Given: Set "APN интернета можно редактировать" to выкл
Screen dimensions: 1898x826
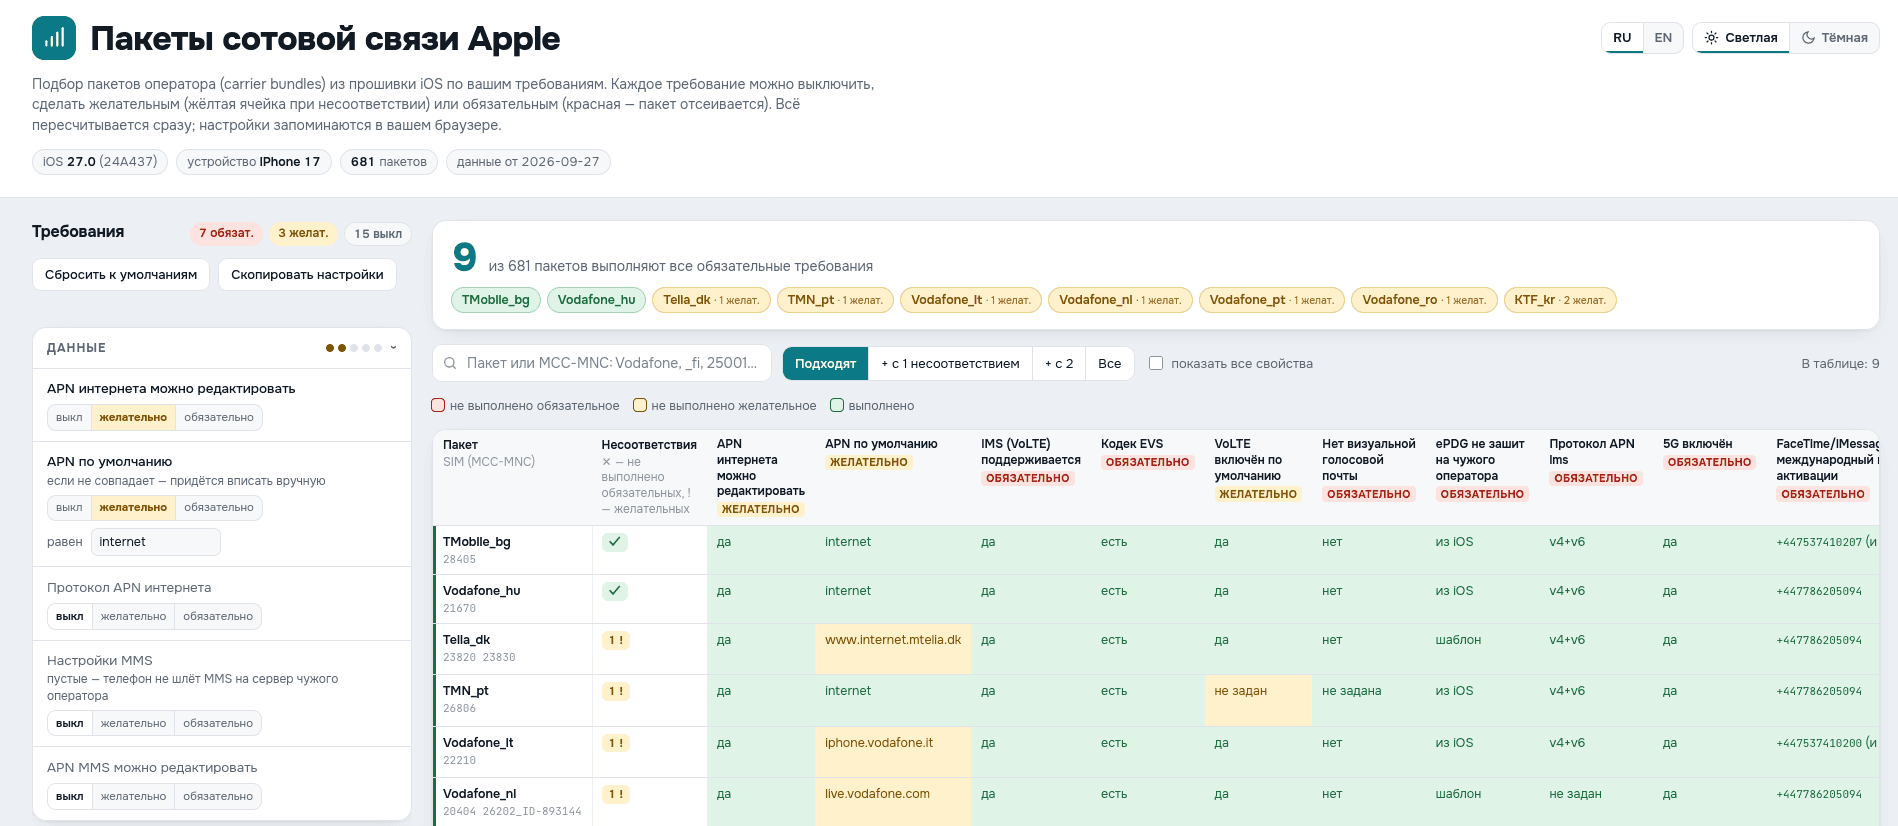Looking at the screenshot, I should pos(69,418).
